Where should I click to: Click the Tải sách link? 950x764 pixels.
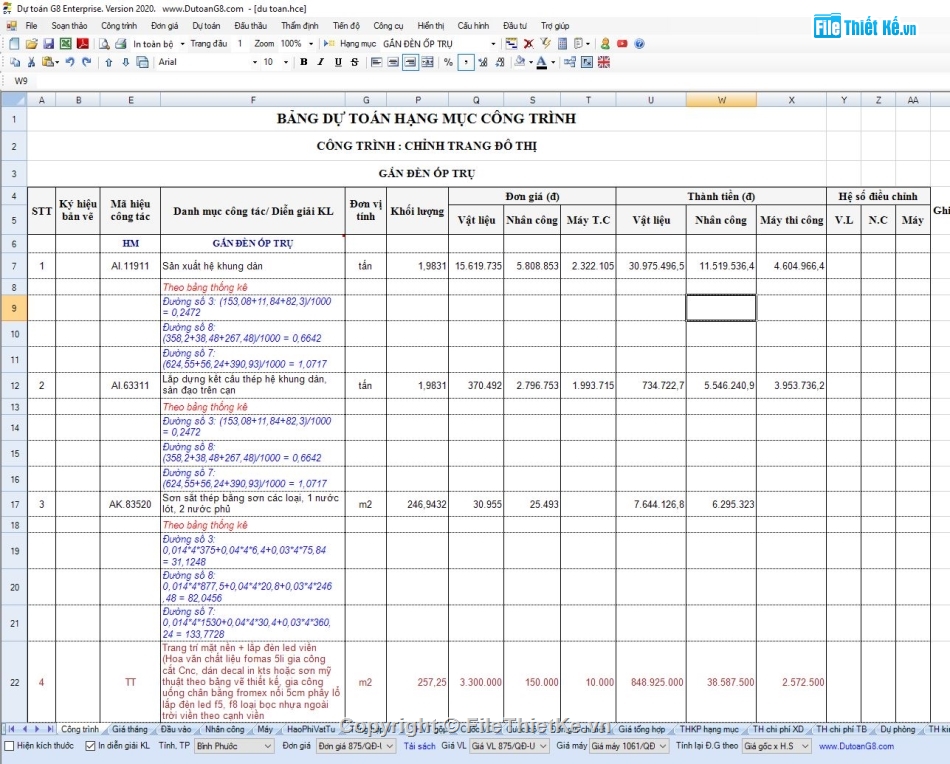point(419,746)
